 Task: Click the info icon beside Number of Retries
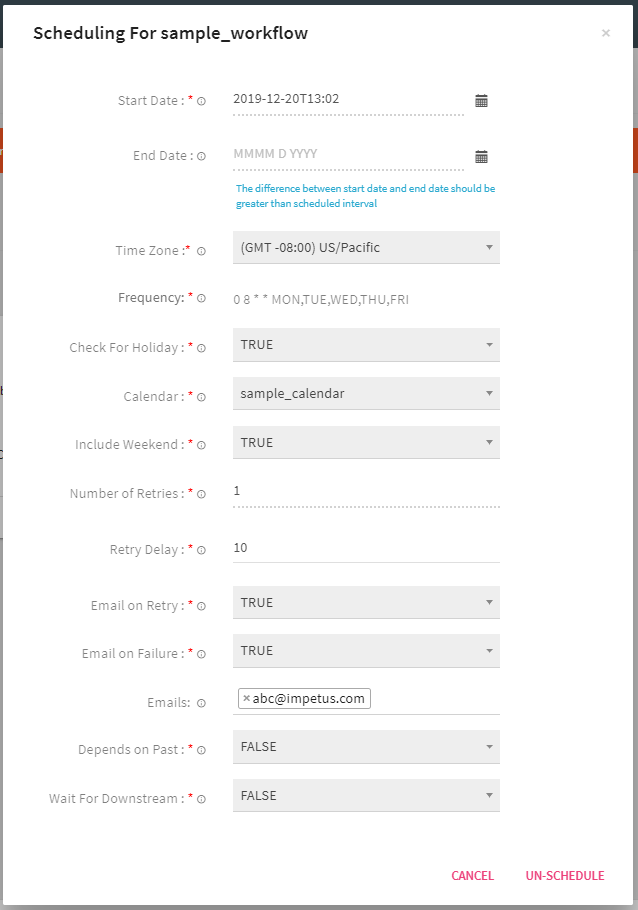pyautogui.click(x=201, y=494)
